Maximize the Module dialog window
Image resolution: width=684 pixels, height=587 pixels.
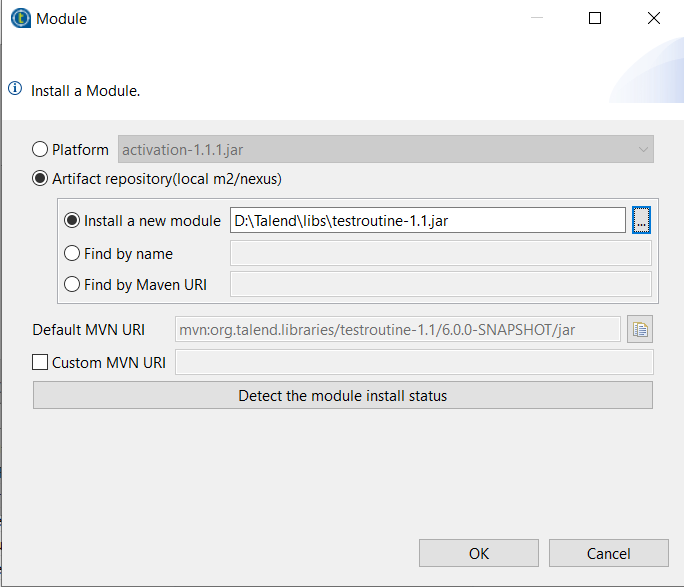click(x=595, y=18)
